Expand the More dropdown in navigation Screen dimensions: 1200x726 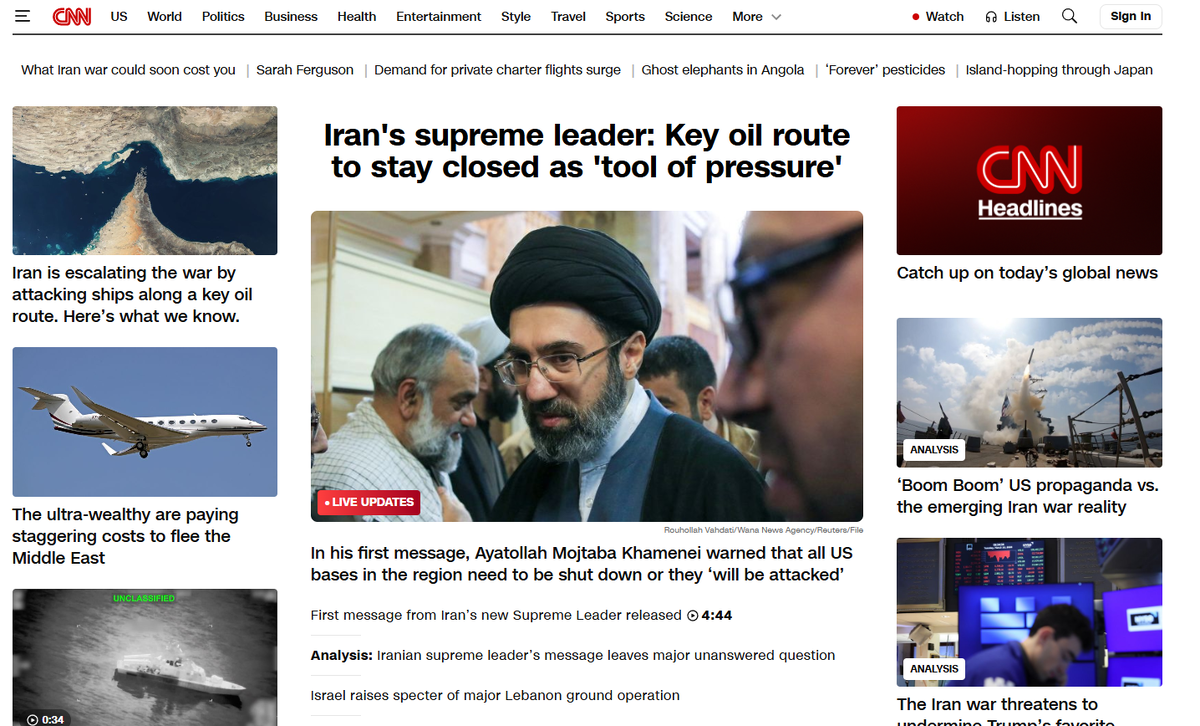tap(757, 17)
